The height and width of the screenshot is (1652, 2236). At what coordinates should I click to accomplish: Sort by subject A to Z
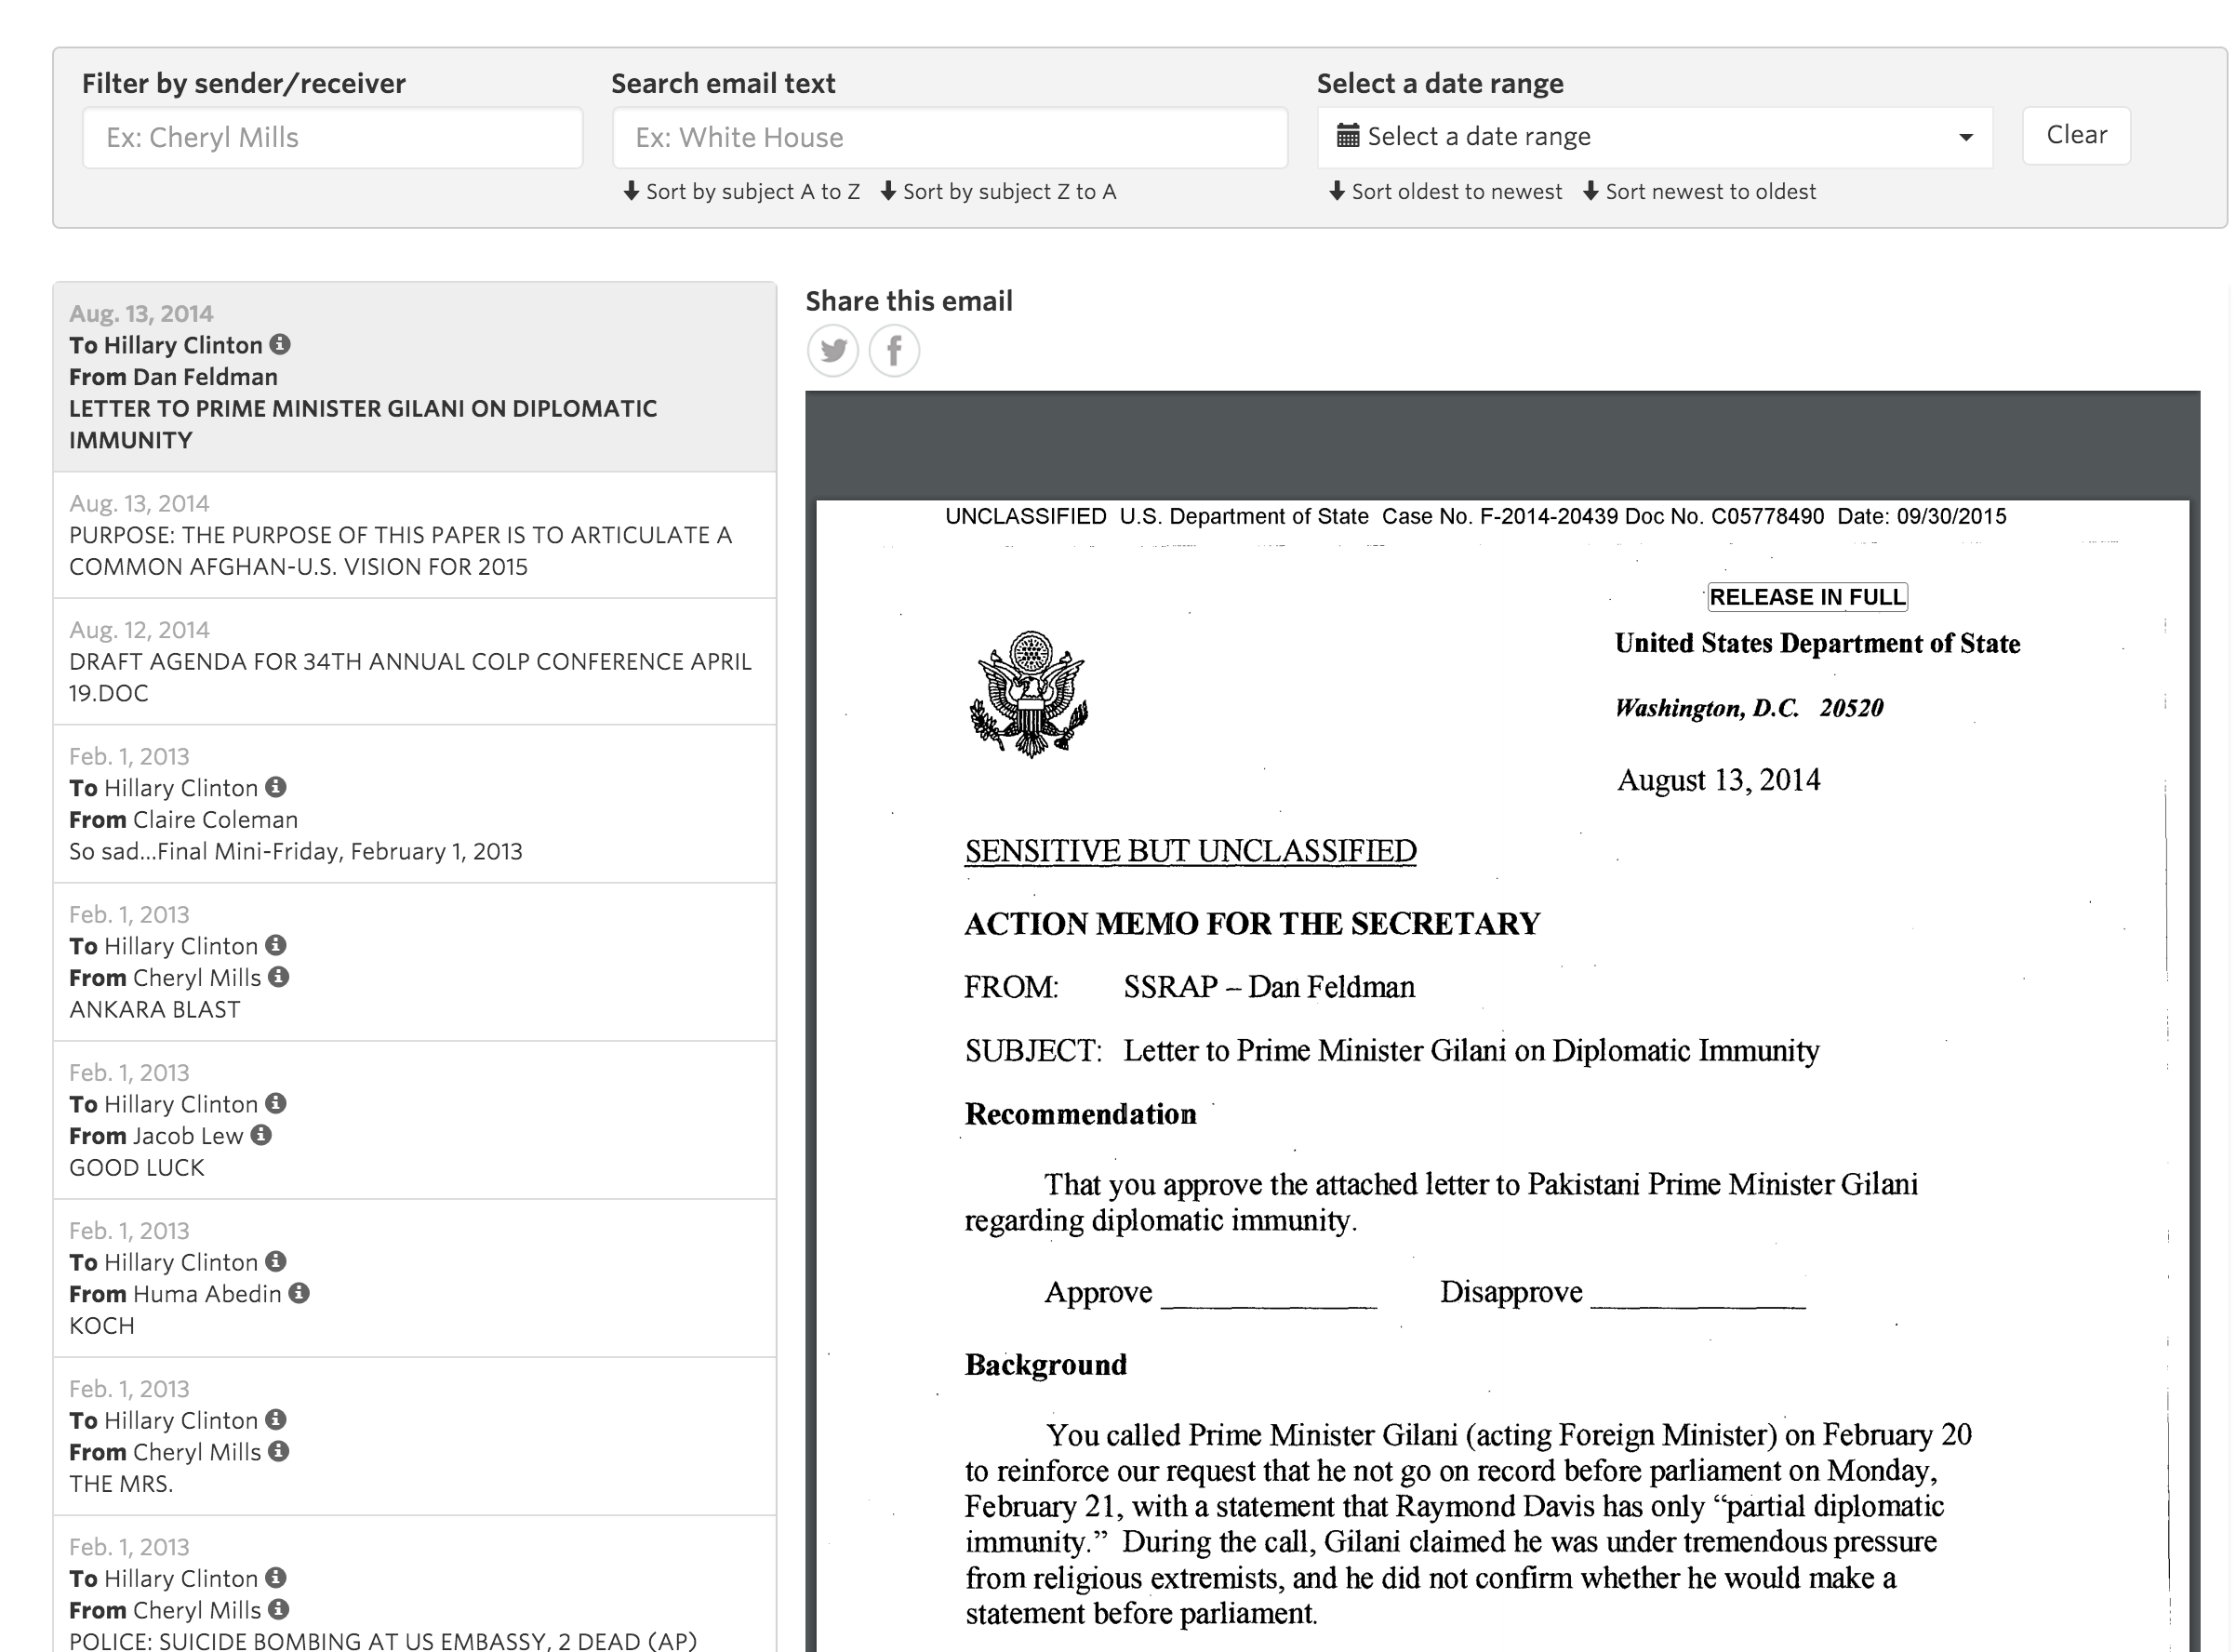tap(741, 192)
